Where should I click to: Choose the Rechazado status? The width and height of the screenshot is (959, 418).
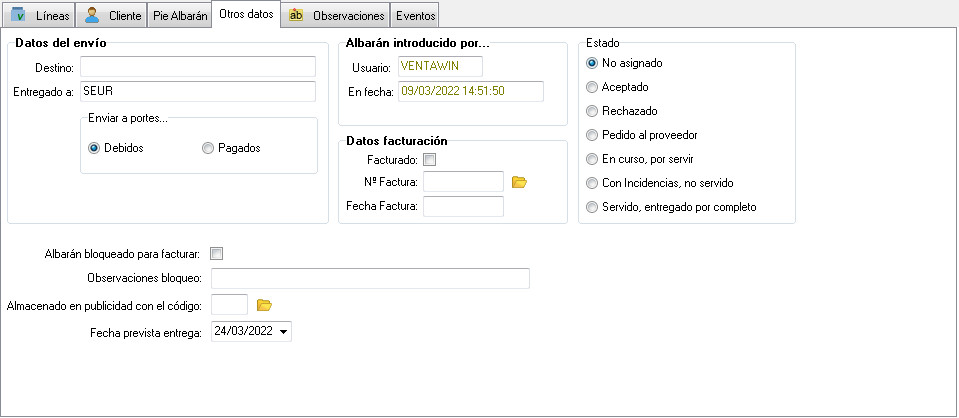(x=592, y=111)
